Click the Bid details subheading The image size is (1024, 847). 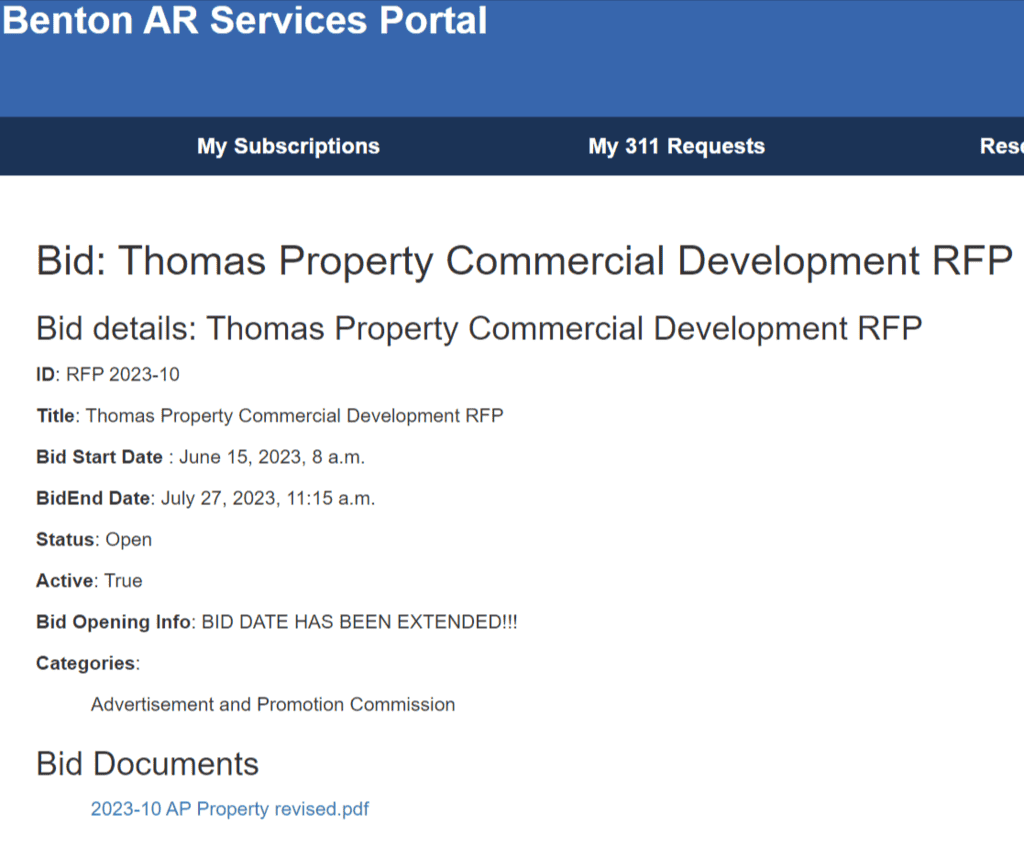point(478,328)
